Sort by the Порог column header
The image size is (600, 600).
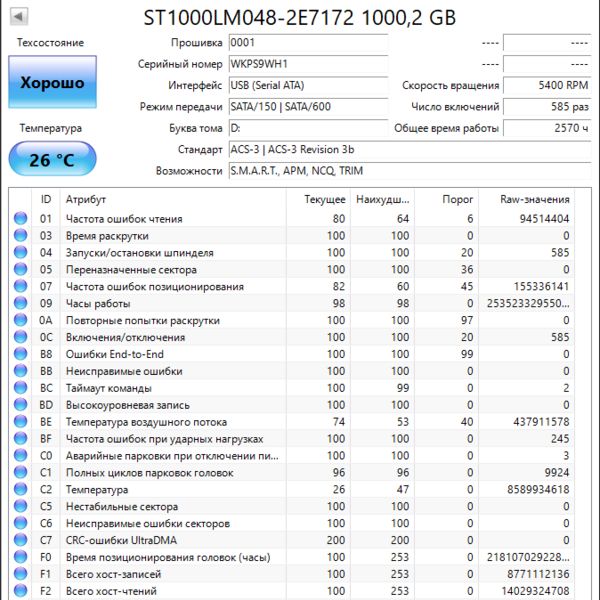click(x=447, y=199)
